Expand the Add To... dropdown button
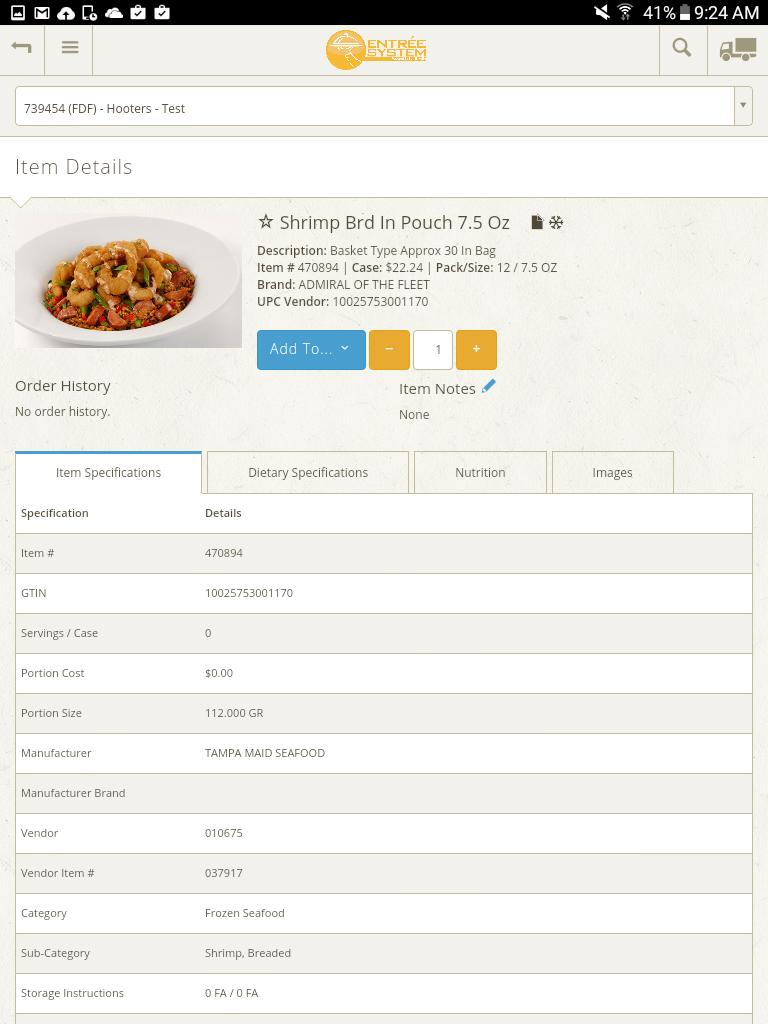This screenshot has width=768, height=1024. 311,349
